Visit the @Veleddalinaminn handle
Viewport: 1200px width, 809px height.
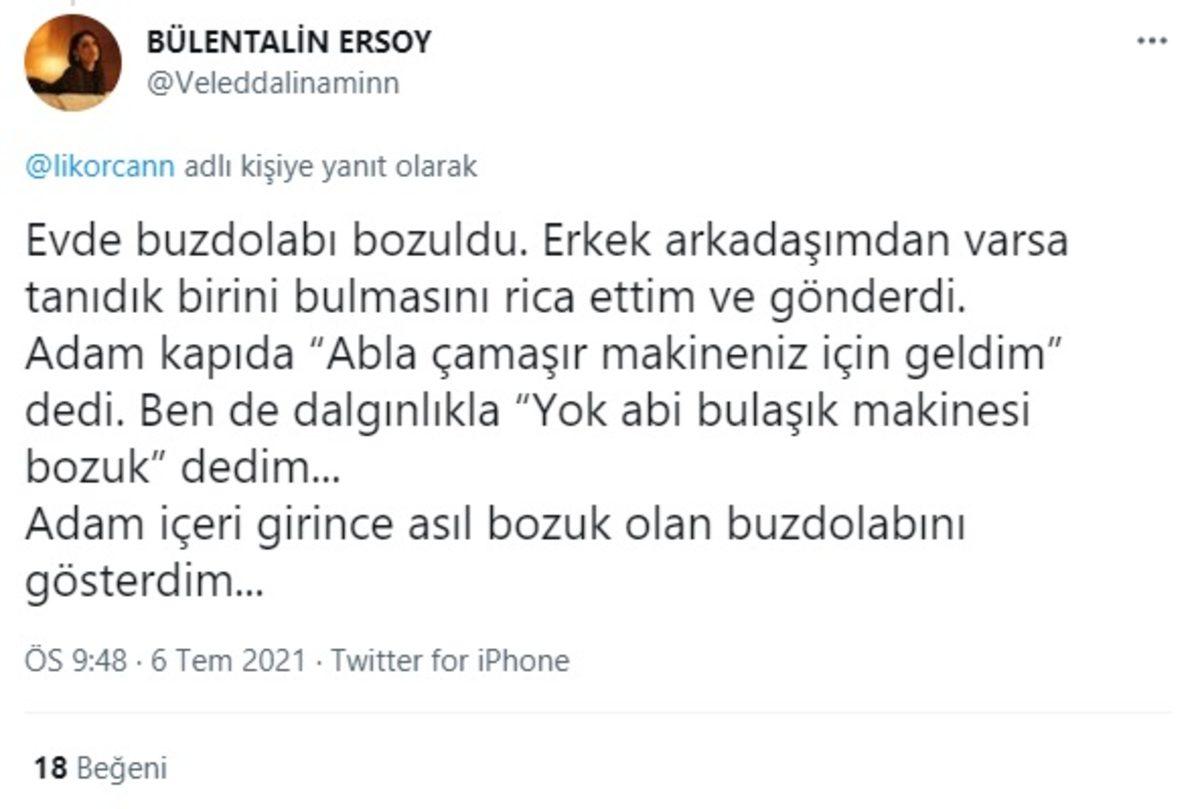tap(272, 83)
